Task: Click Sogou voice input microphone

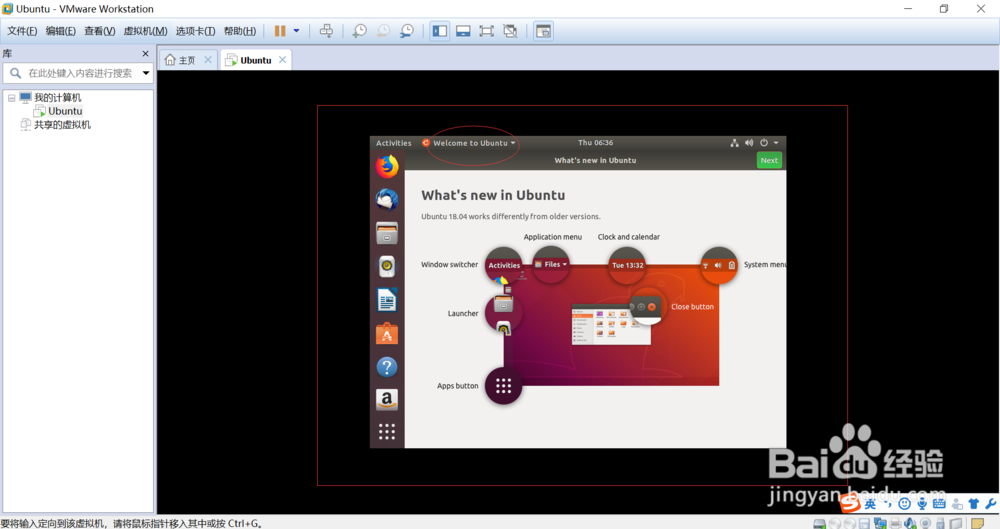Action: click(x=922, y=504)
